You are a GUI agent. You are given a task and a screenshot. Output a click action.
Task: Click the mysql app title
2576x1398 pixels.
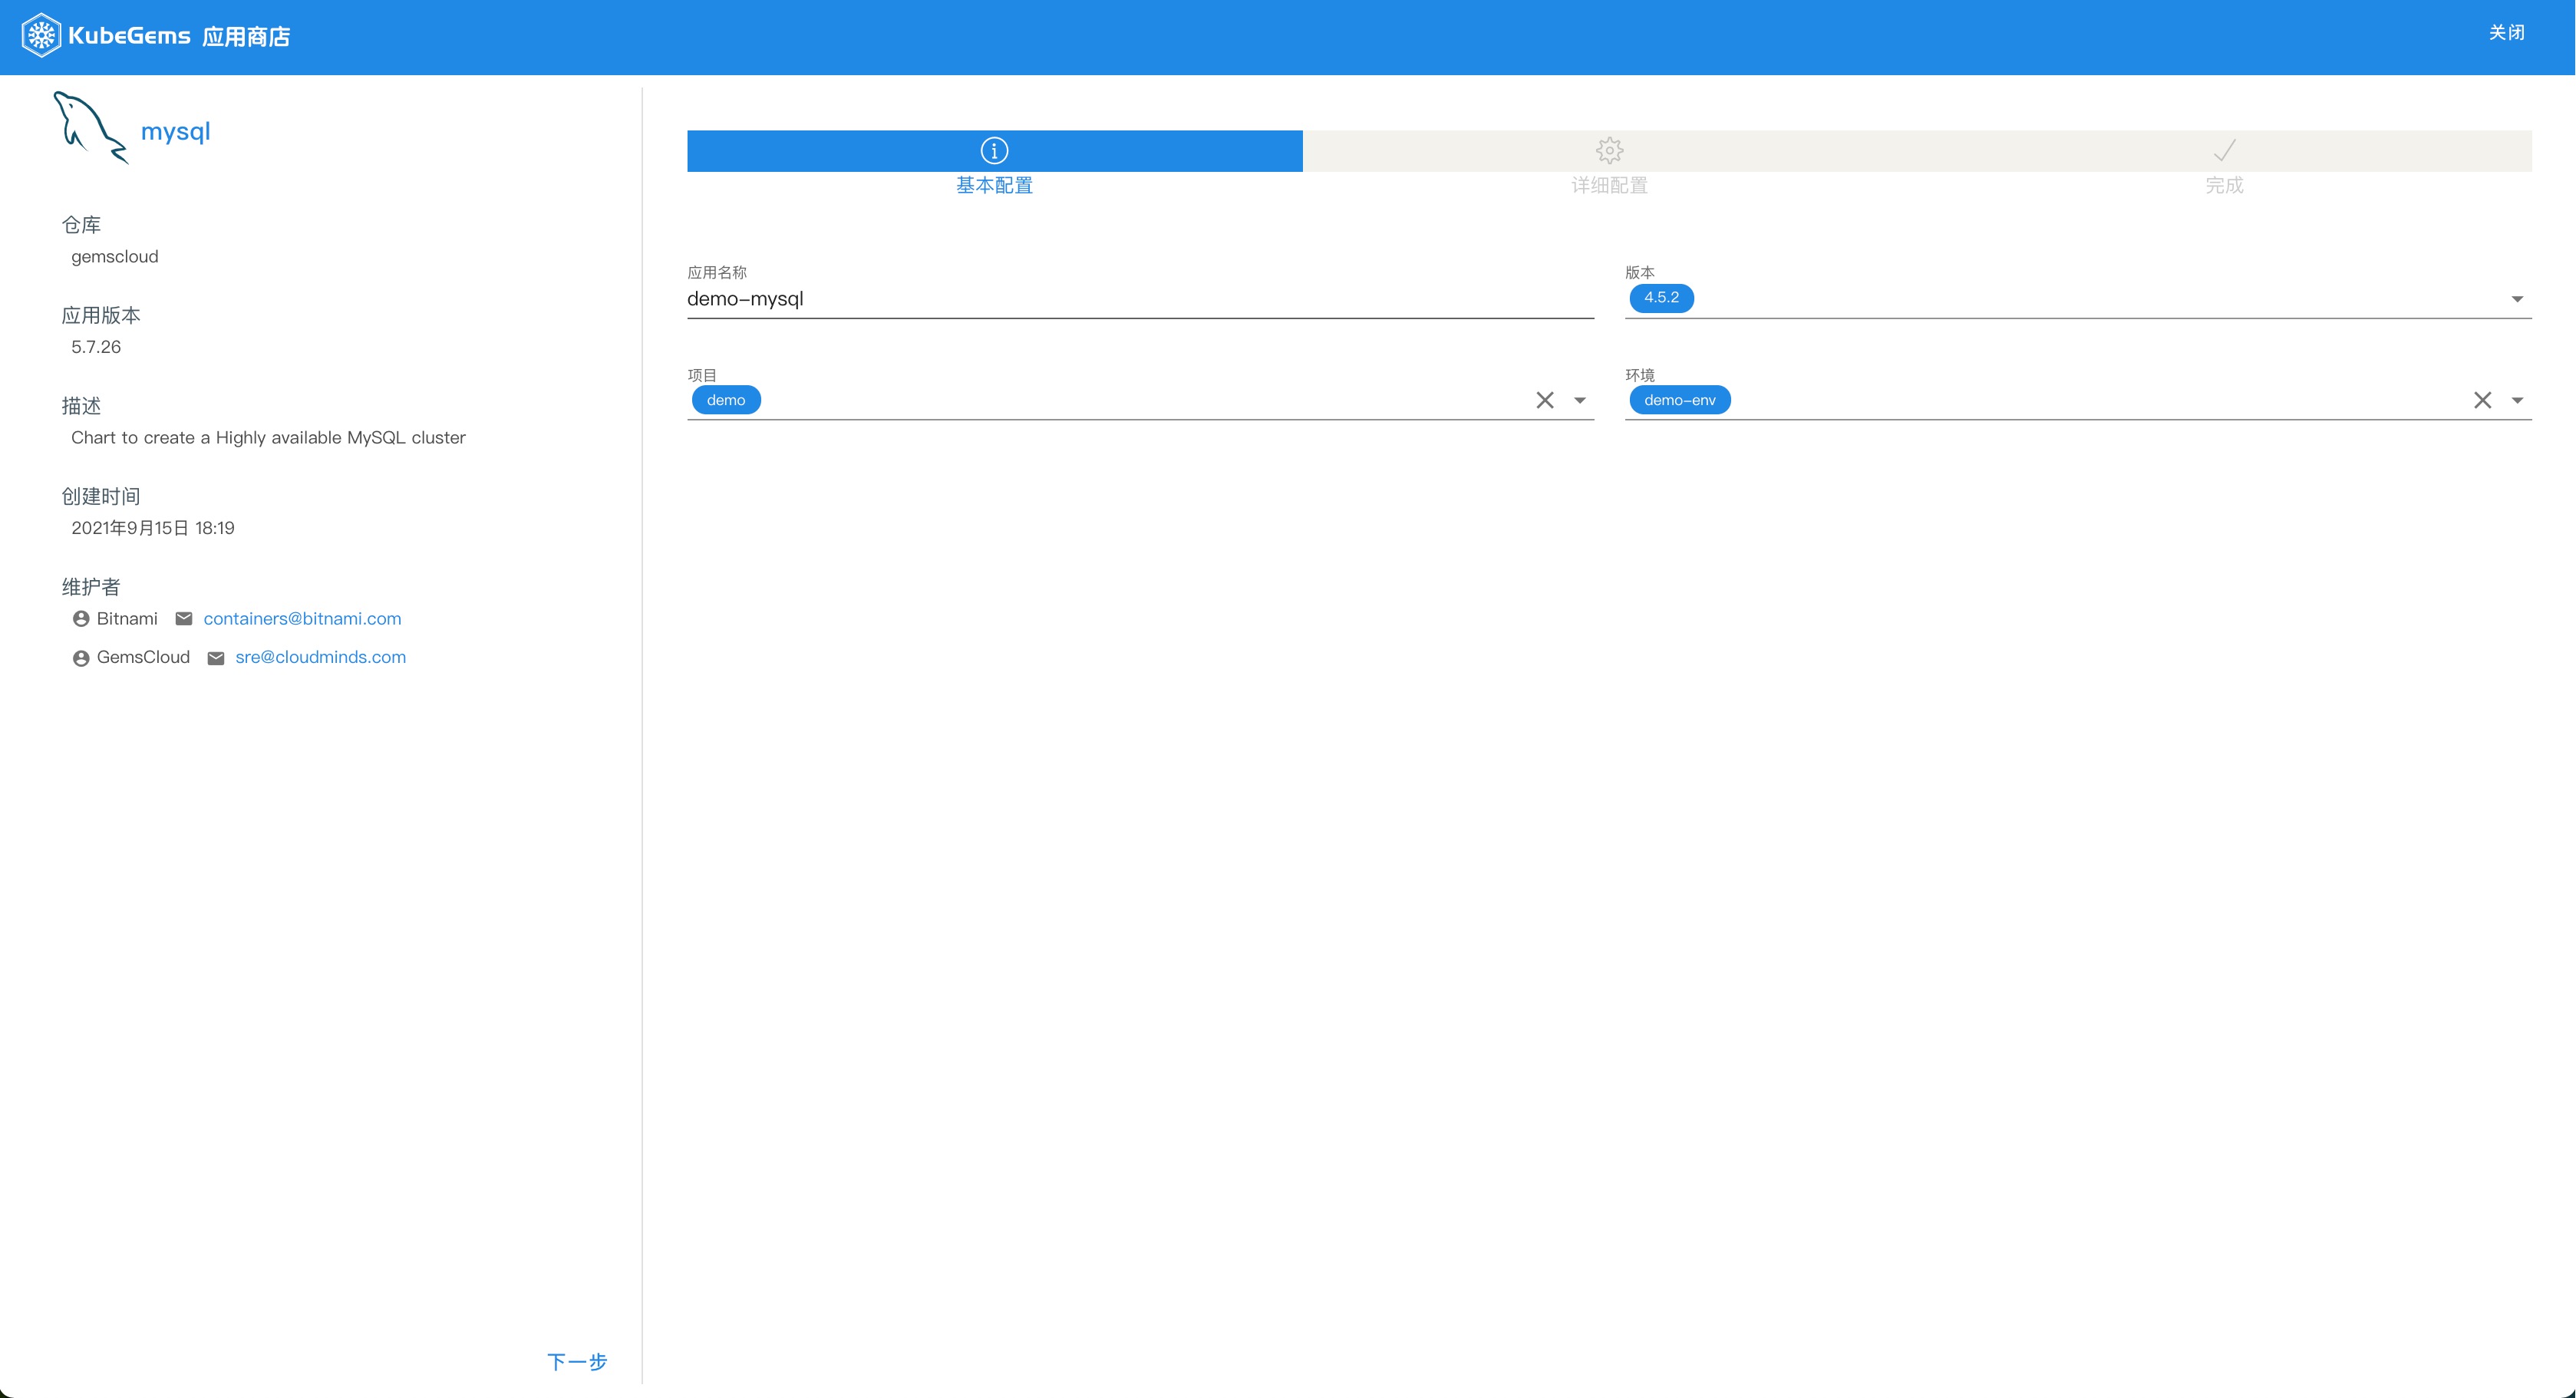(x=175, y=131)
